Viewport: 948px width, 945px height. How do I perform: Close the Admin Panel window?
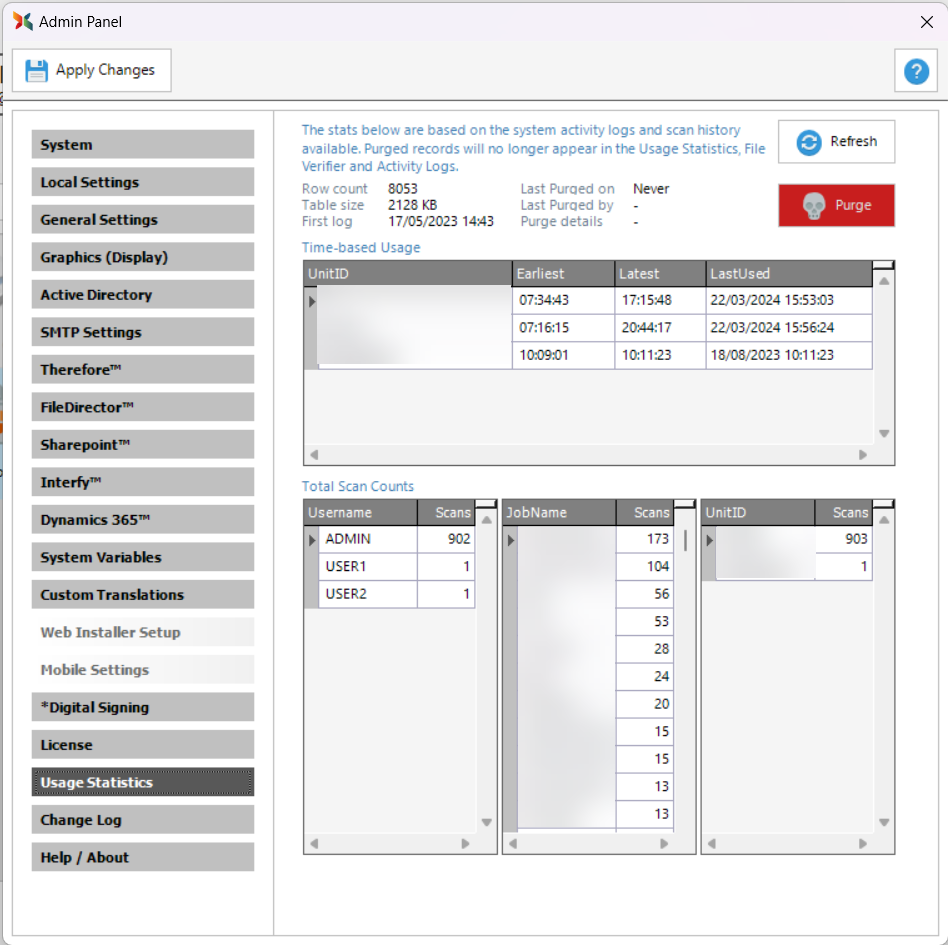click(926, 21)
